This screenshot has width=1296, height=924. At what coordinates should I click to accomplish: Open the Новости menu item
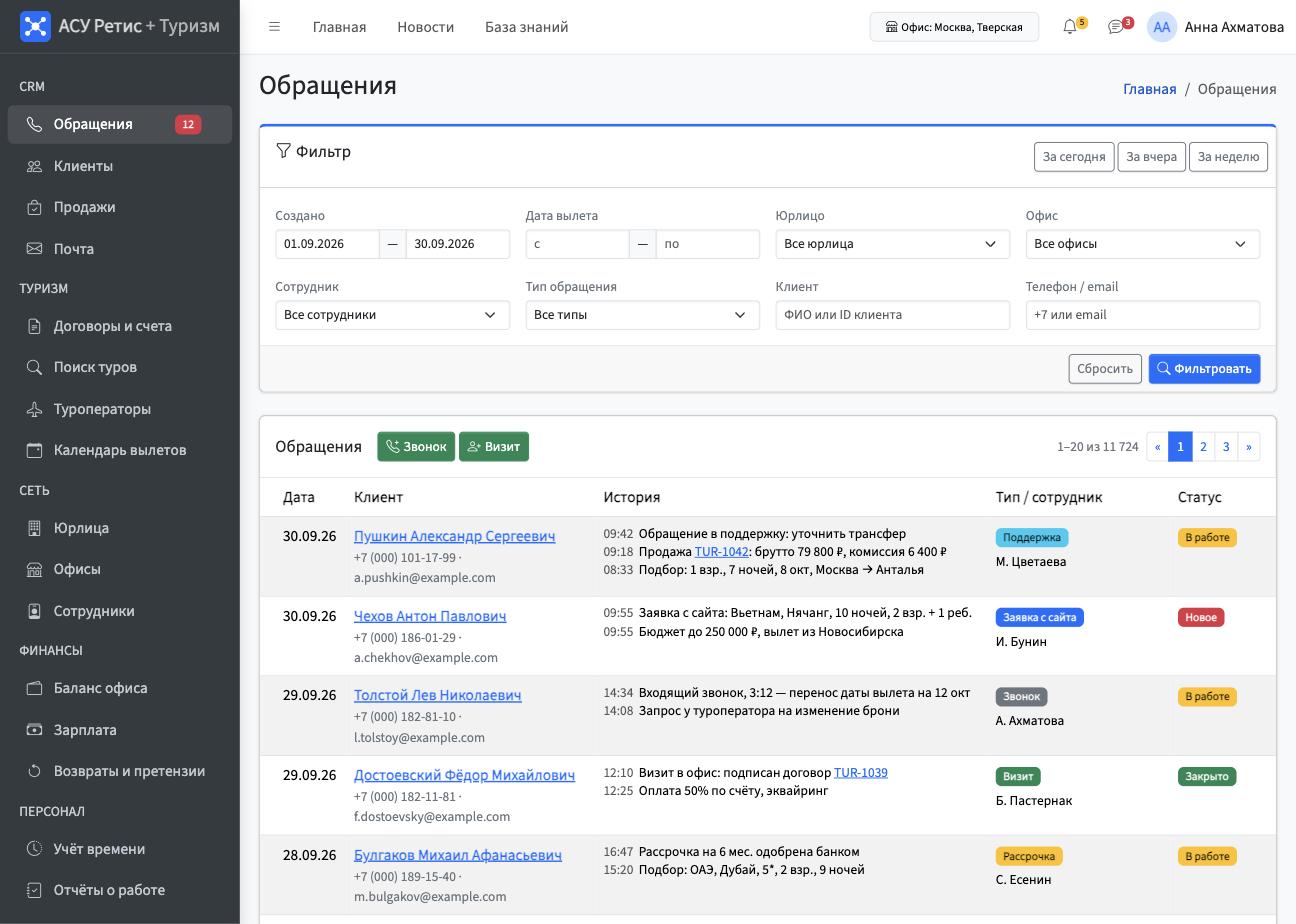[x=425, y=27]
